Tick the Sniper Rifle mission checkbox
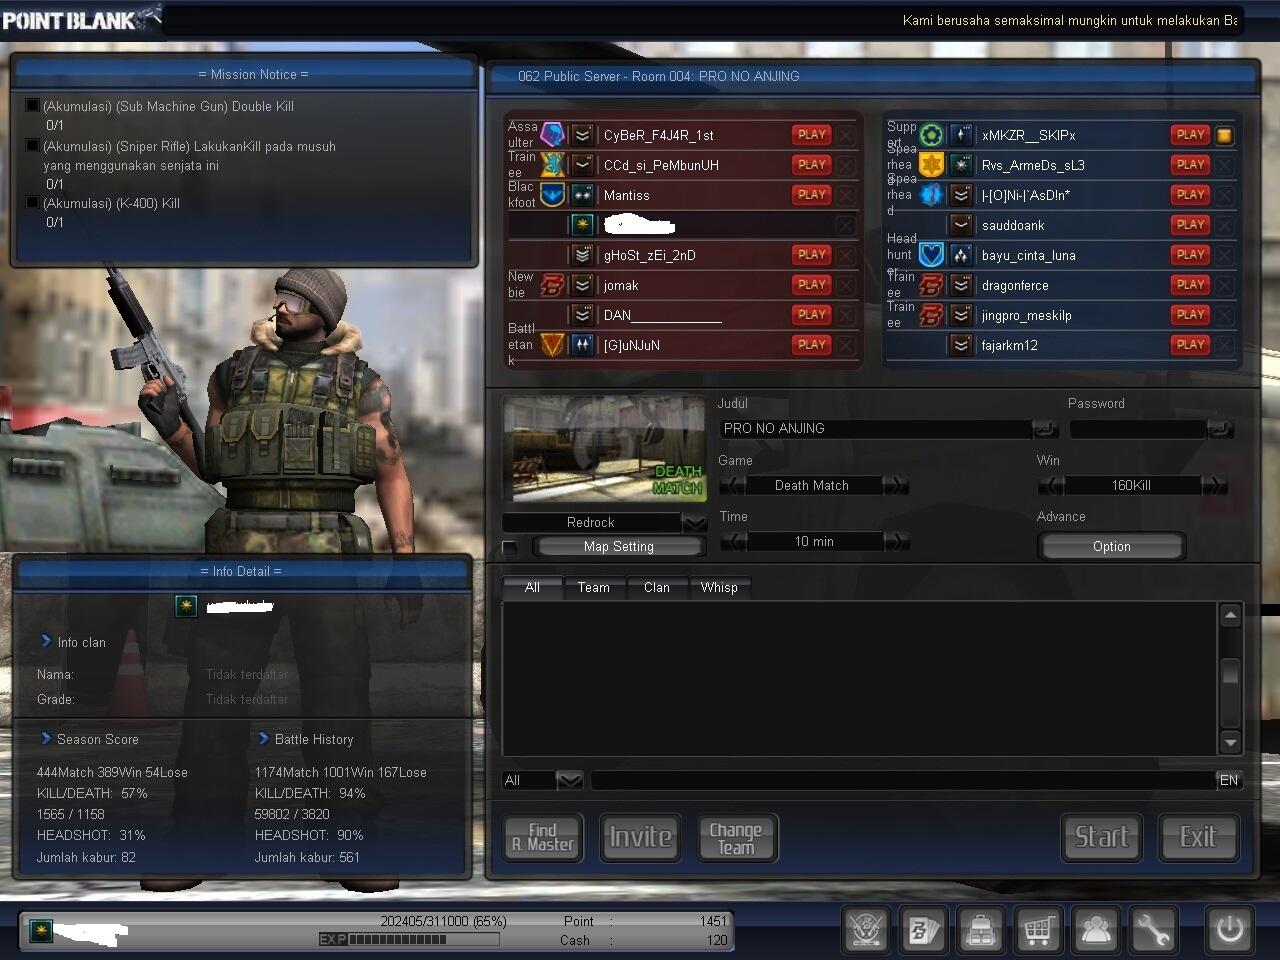 click(32, 145)
